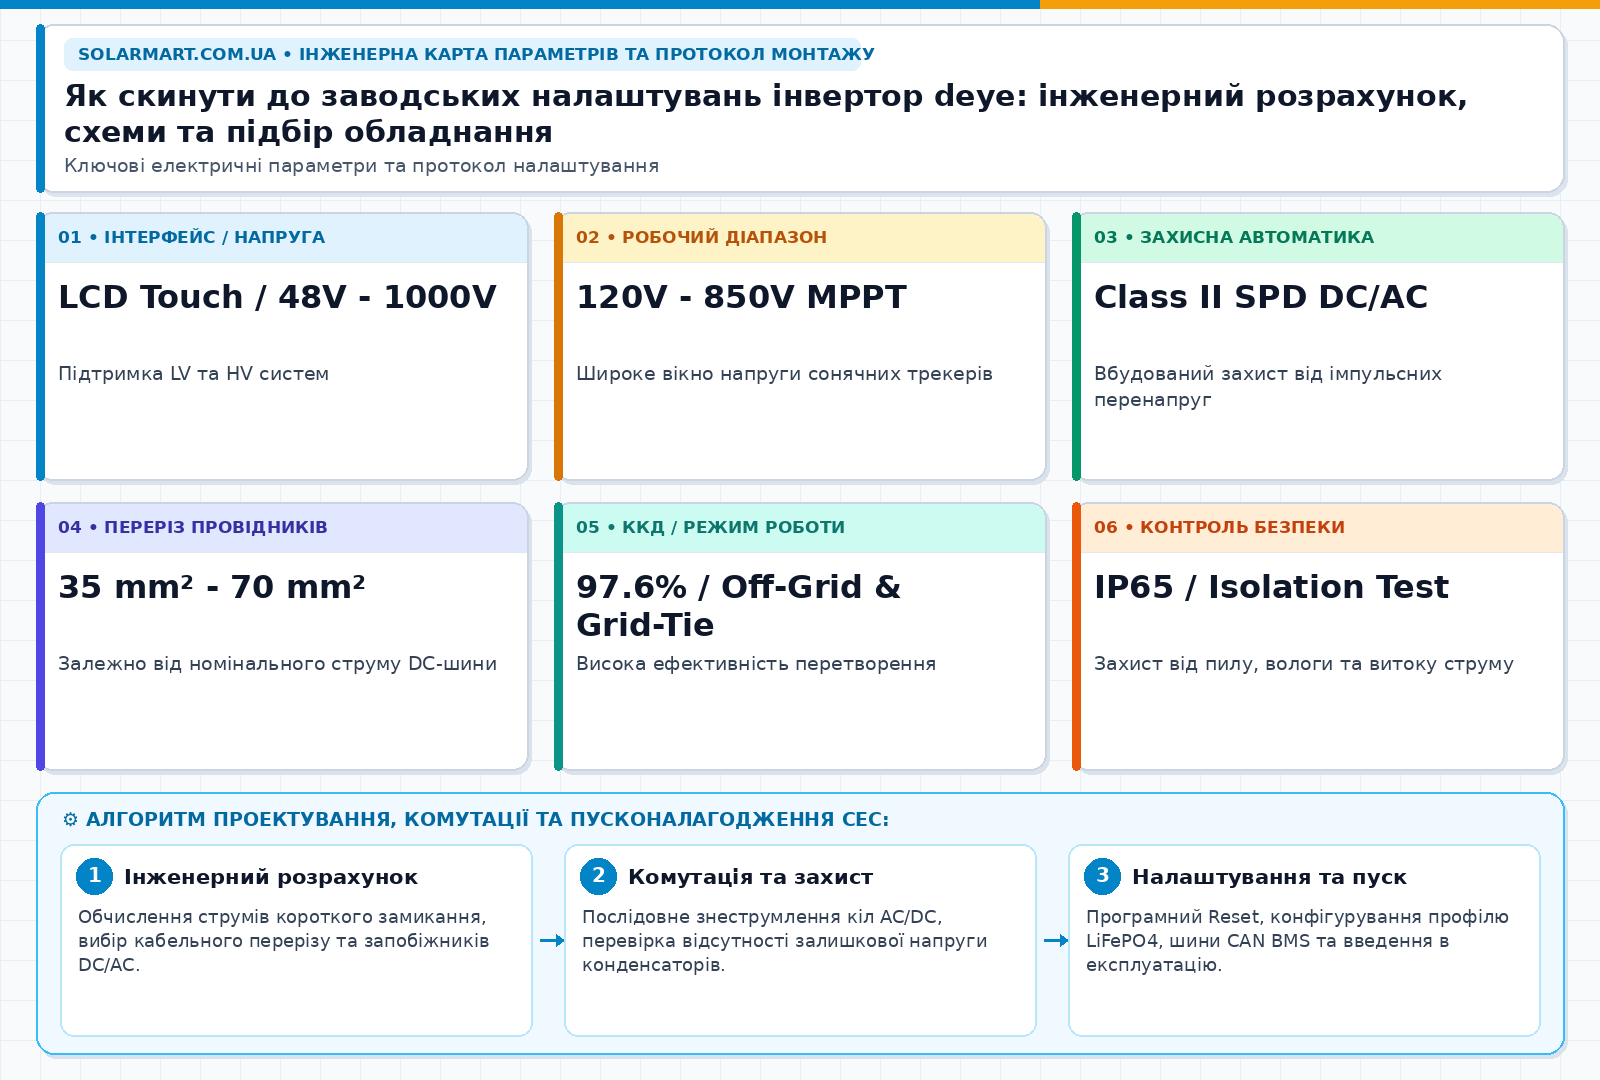The image size is (1600, 1080).
Task: Click step title 'Налаштування та пуск'
Action: click(1269, 877)
